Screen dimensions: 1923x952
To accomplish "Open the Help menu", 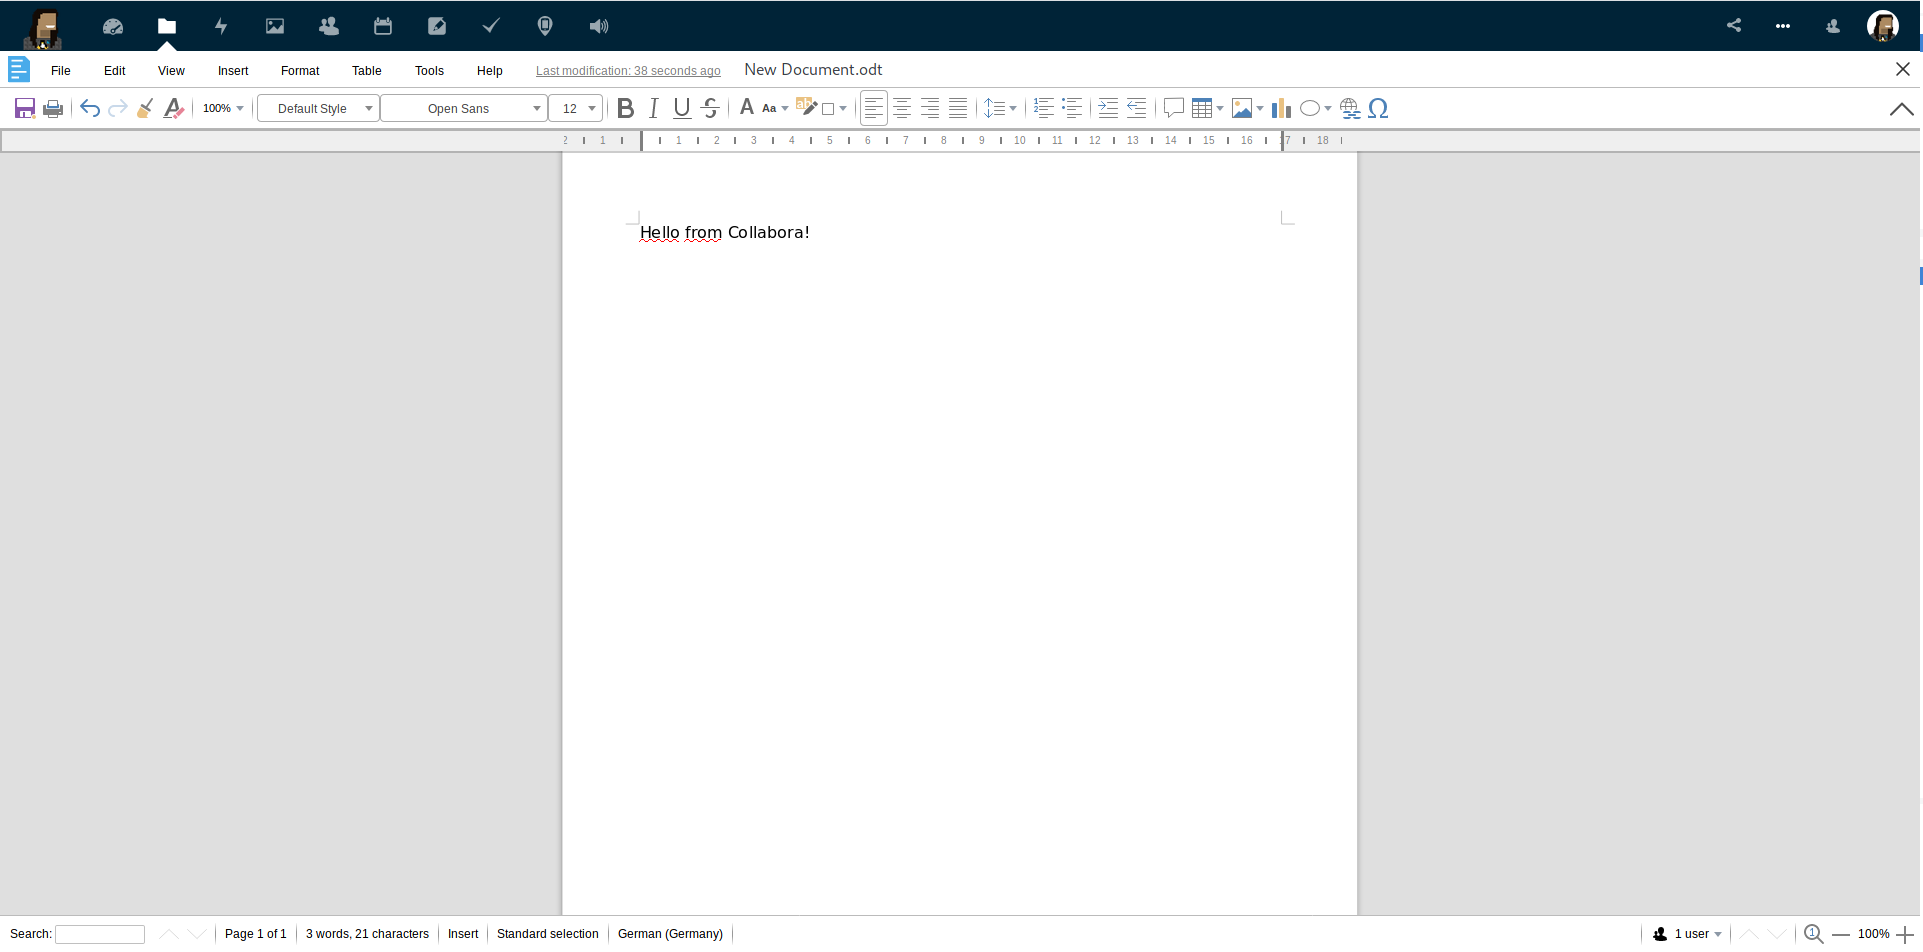I will click(490, 70).
